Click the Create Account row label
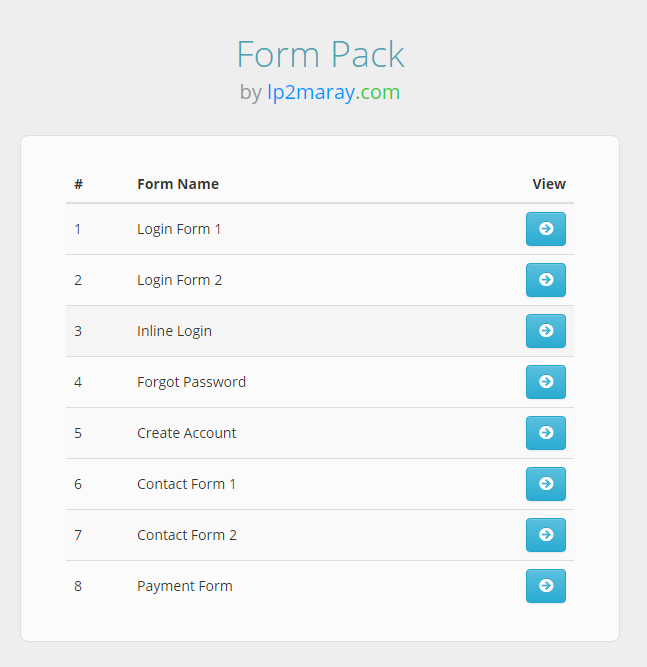The width and height of the screenshot is (647, 667). (x=186, y=433)
